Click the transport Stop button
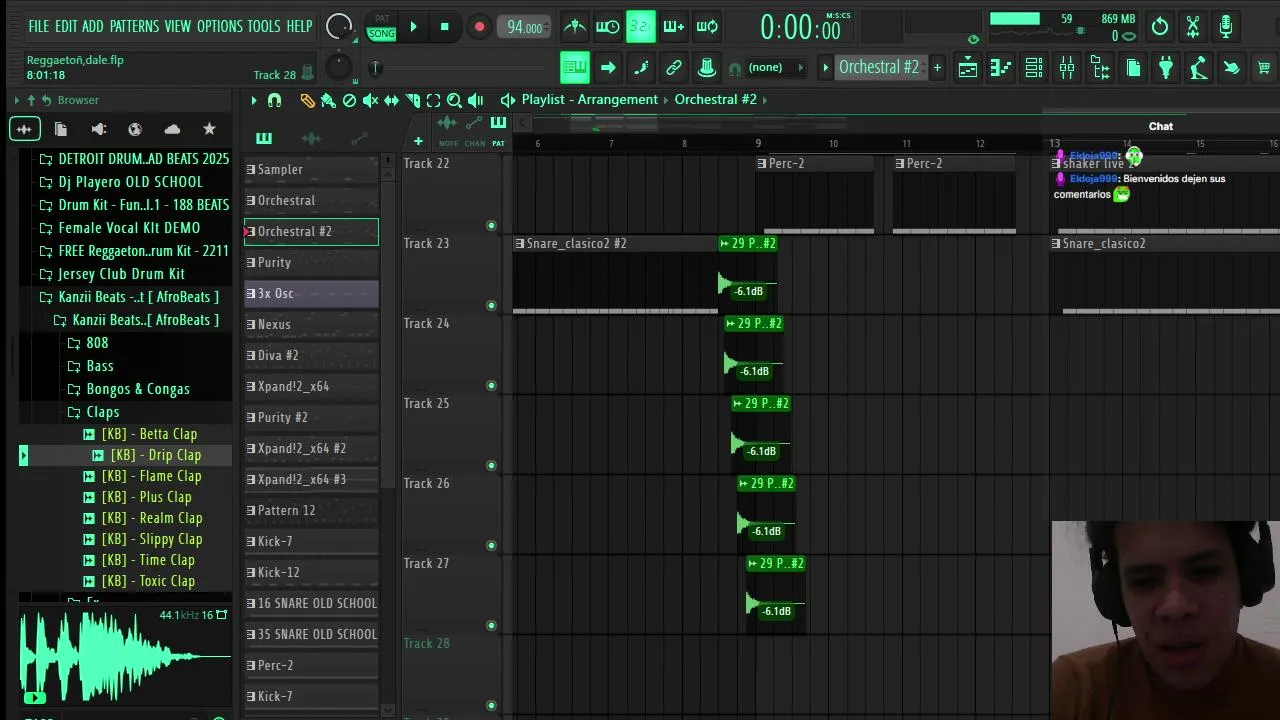 pos(445,27)
